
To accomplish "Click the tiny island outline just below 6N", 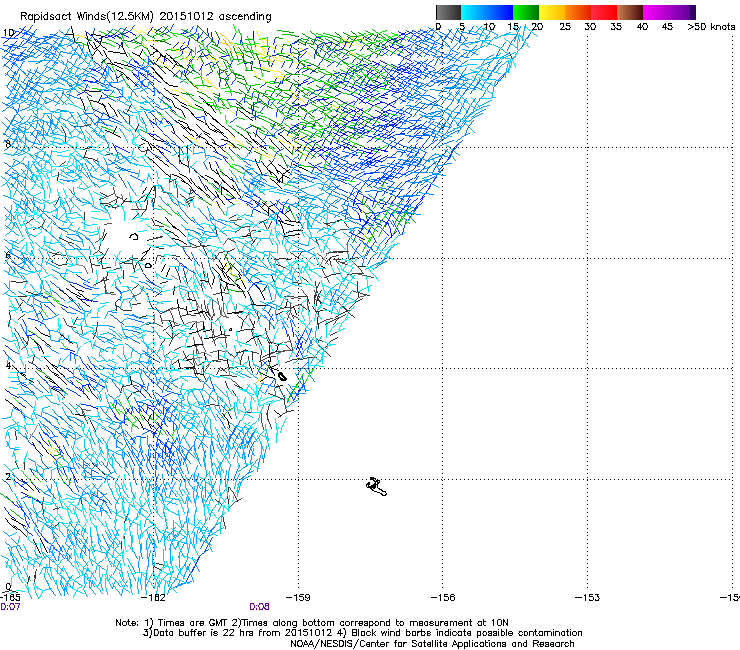I will pyautogui.click(x=148, y=266).
